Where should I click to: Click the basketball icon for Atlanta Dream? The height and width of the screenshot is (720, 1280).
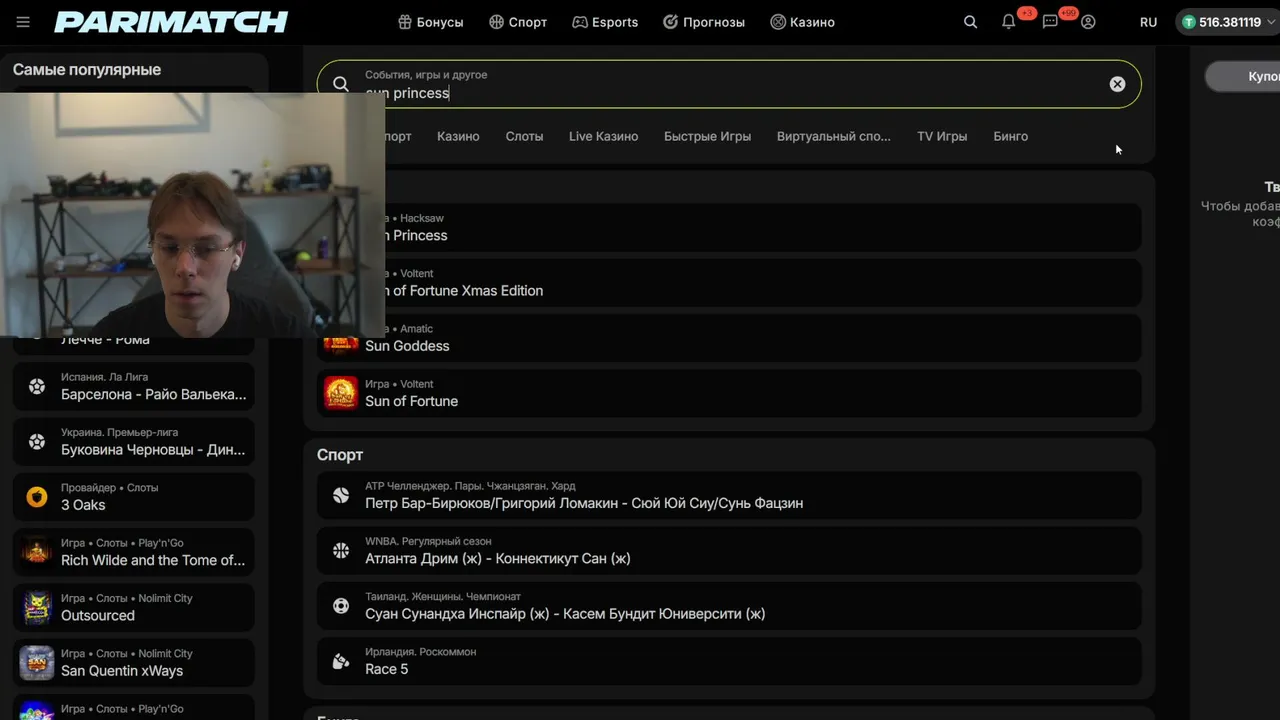tap(341, 550)
